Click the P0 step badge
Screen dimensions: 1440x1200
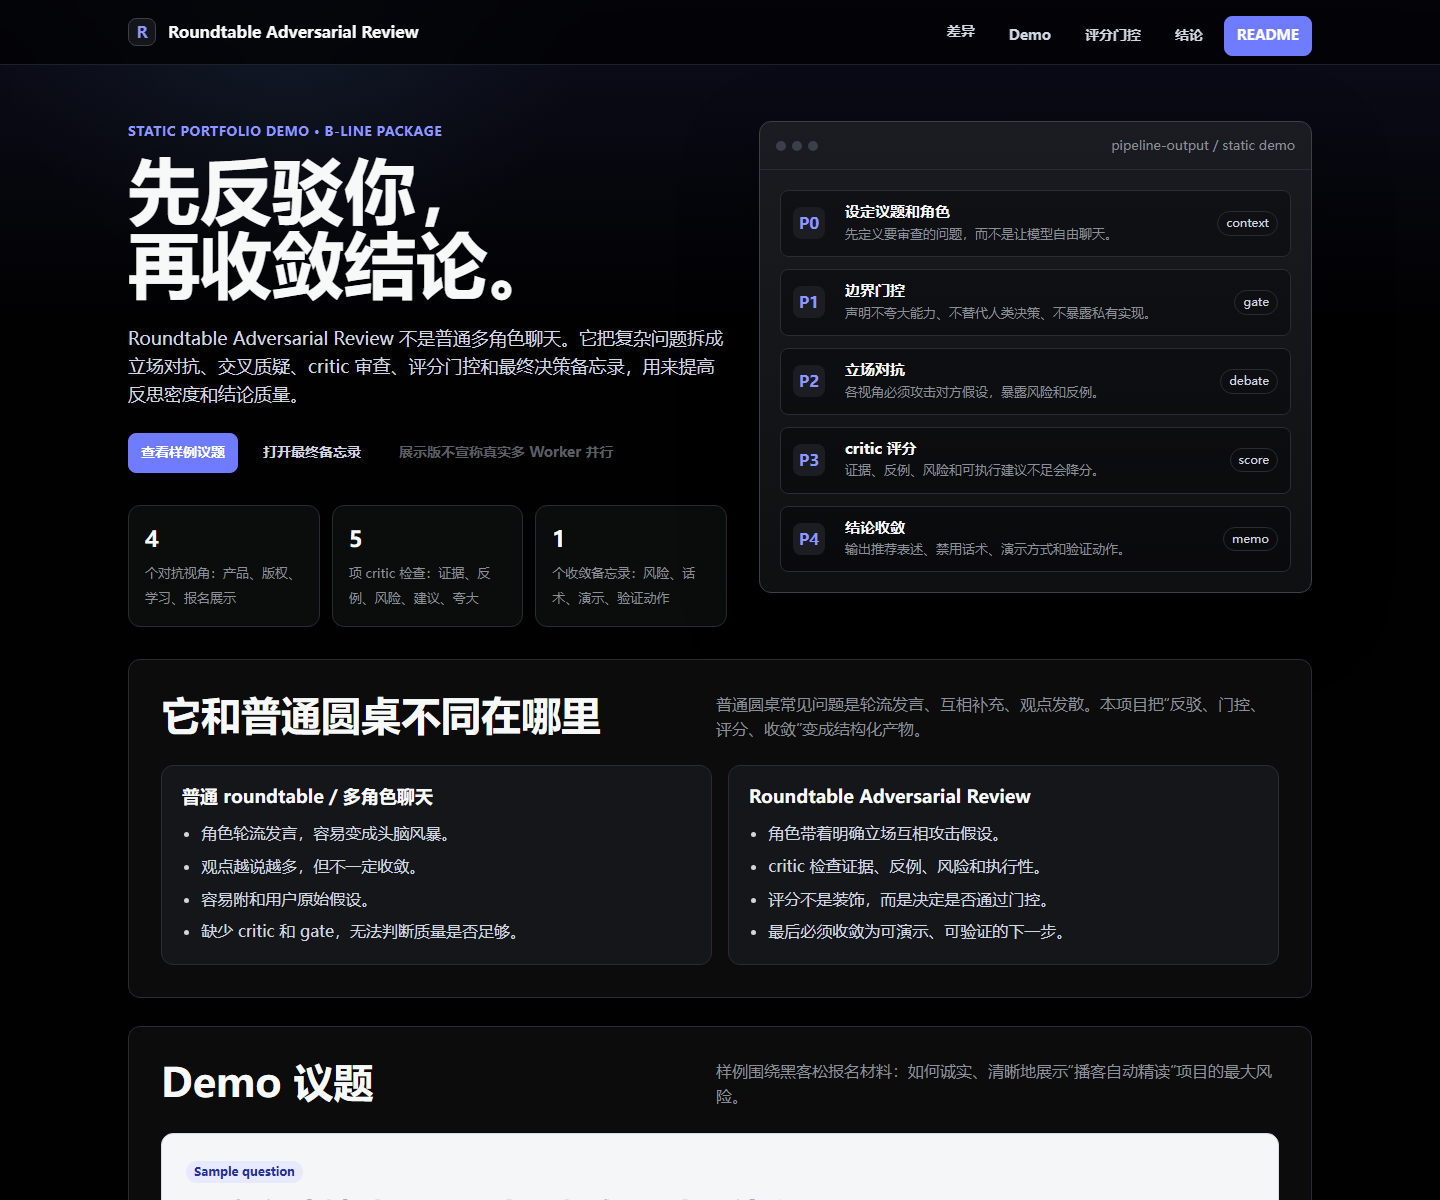pos(809,223)
